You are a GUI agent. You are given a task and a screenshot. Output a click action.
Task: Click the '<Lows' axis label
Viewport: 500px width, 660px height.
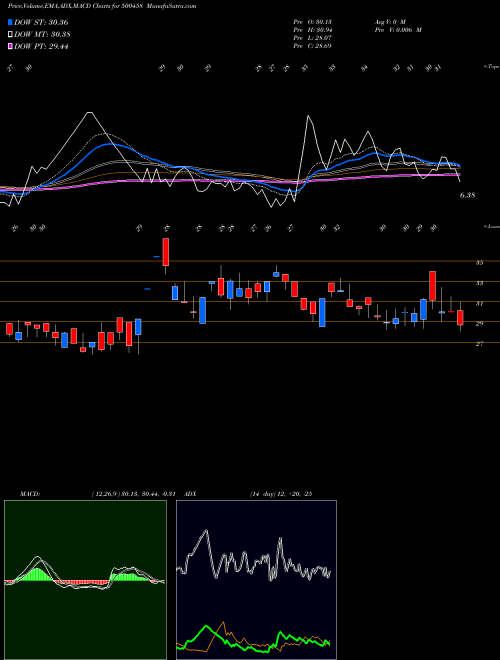pyautogui.click(x=492, y=226)
